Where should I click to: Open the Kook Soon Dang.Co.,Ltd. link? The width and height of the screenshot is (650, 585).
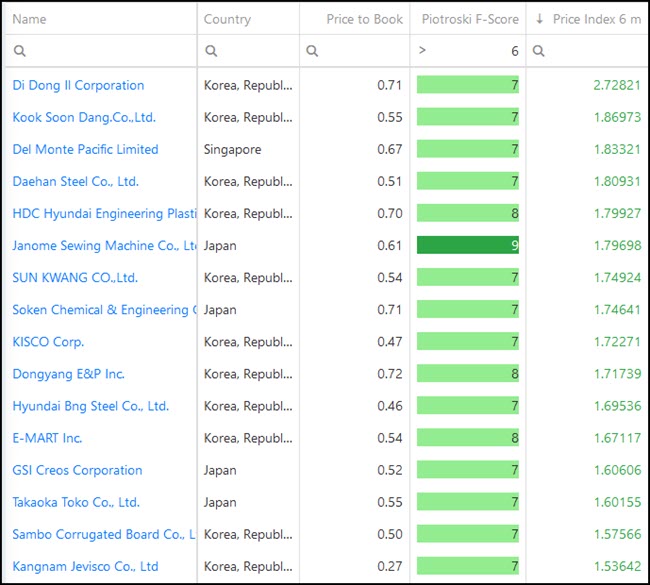84,117
